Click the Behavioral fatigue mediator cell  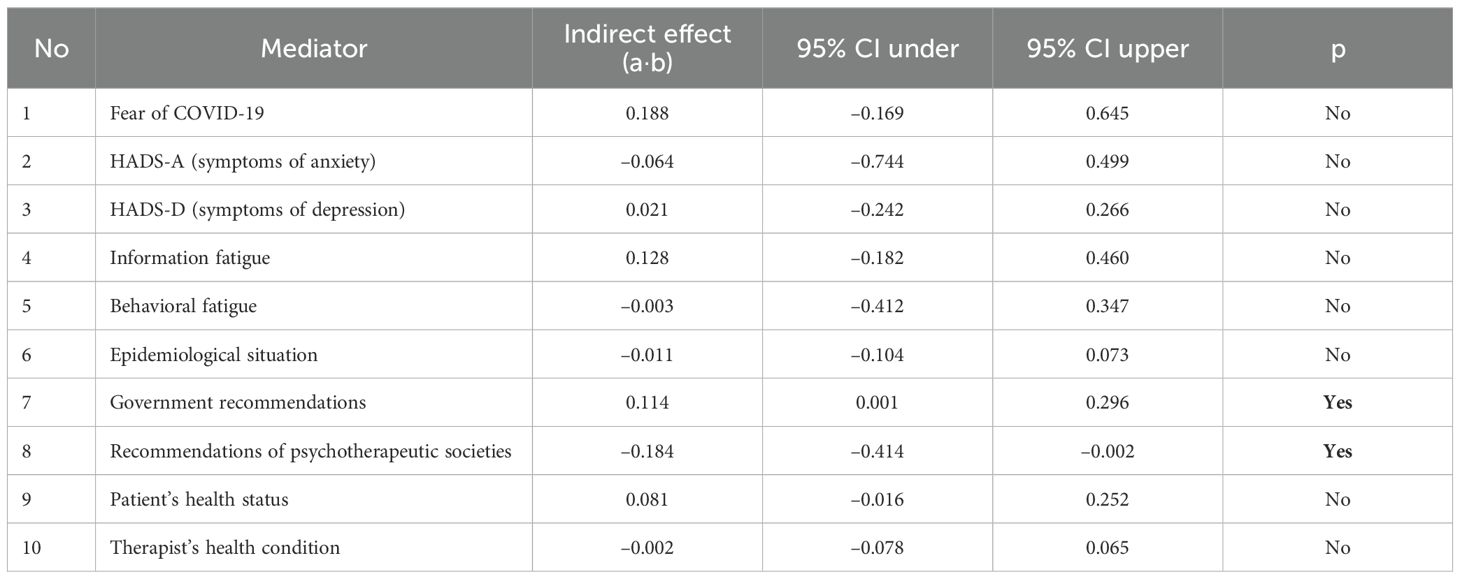coord(183,306)
